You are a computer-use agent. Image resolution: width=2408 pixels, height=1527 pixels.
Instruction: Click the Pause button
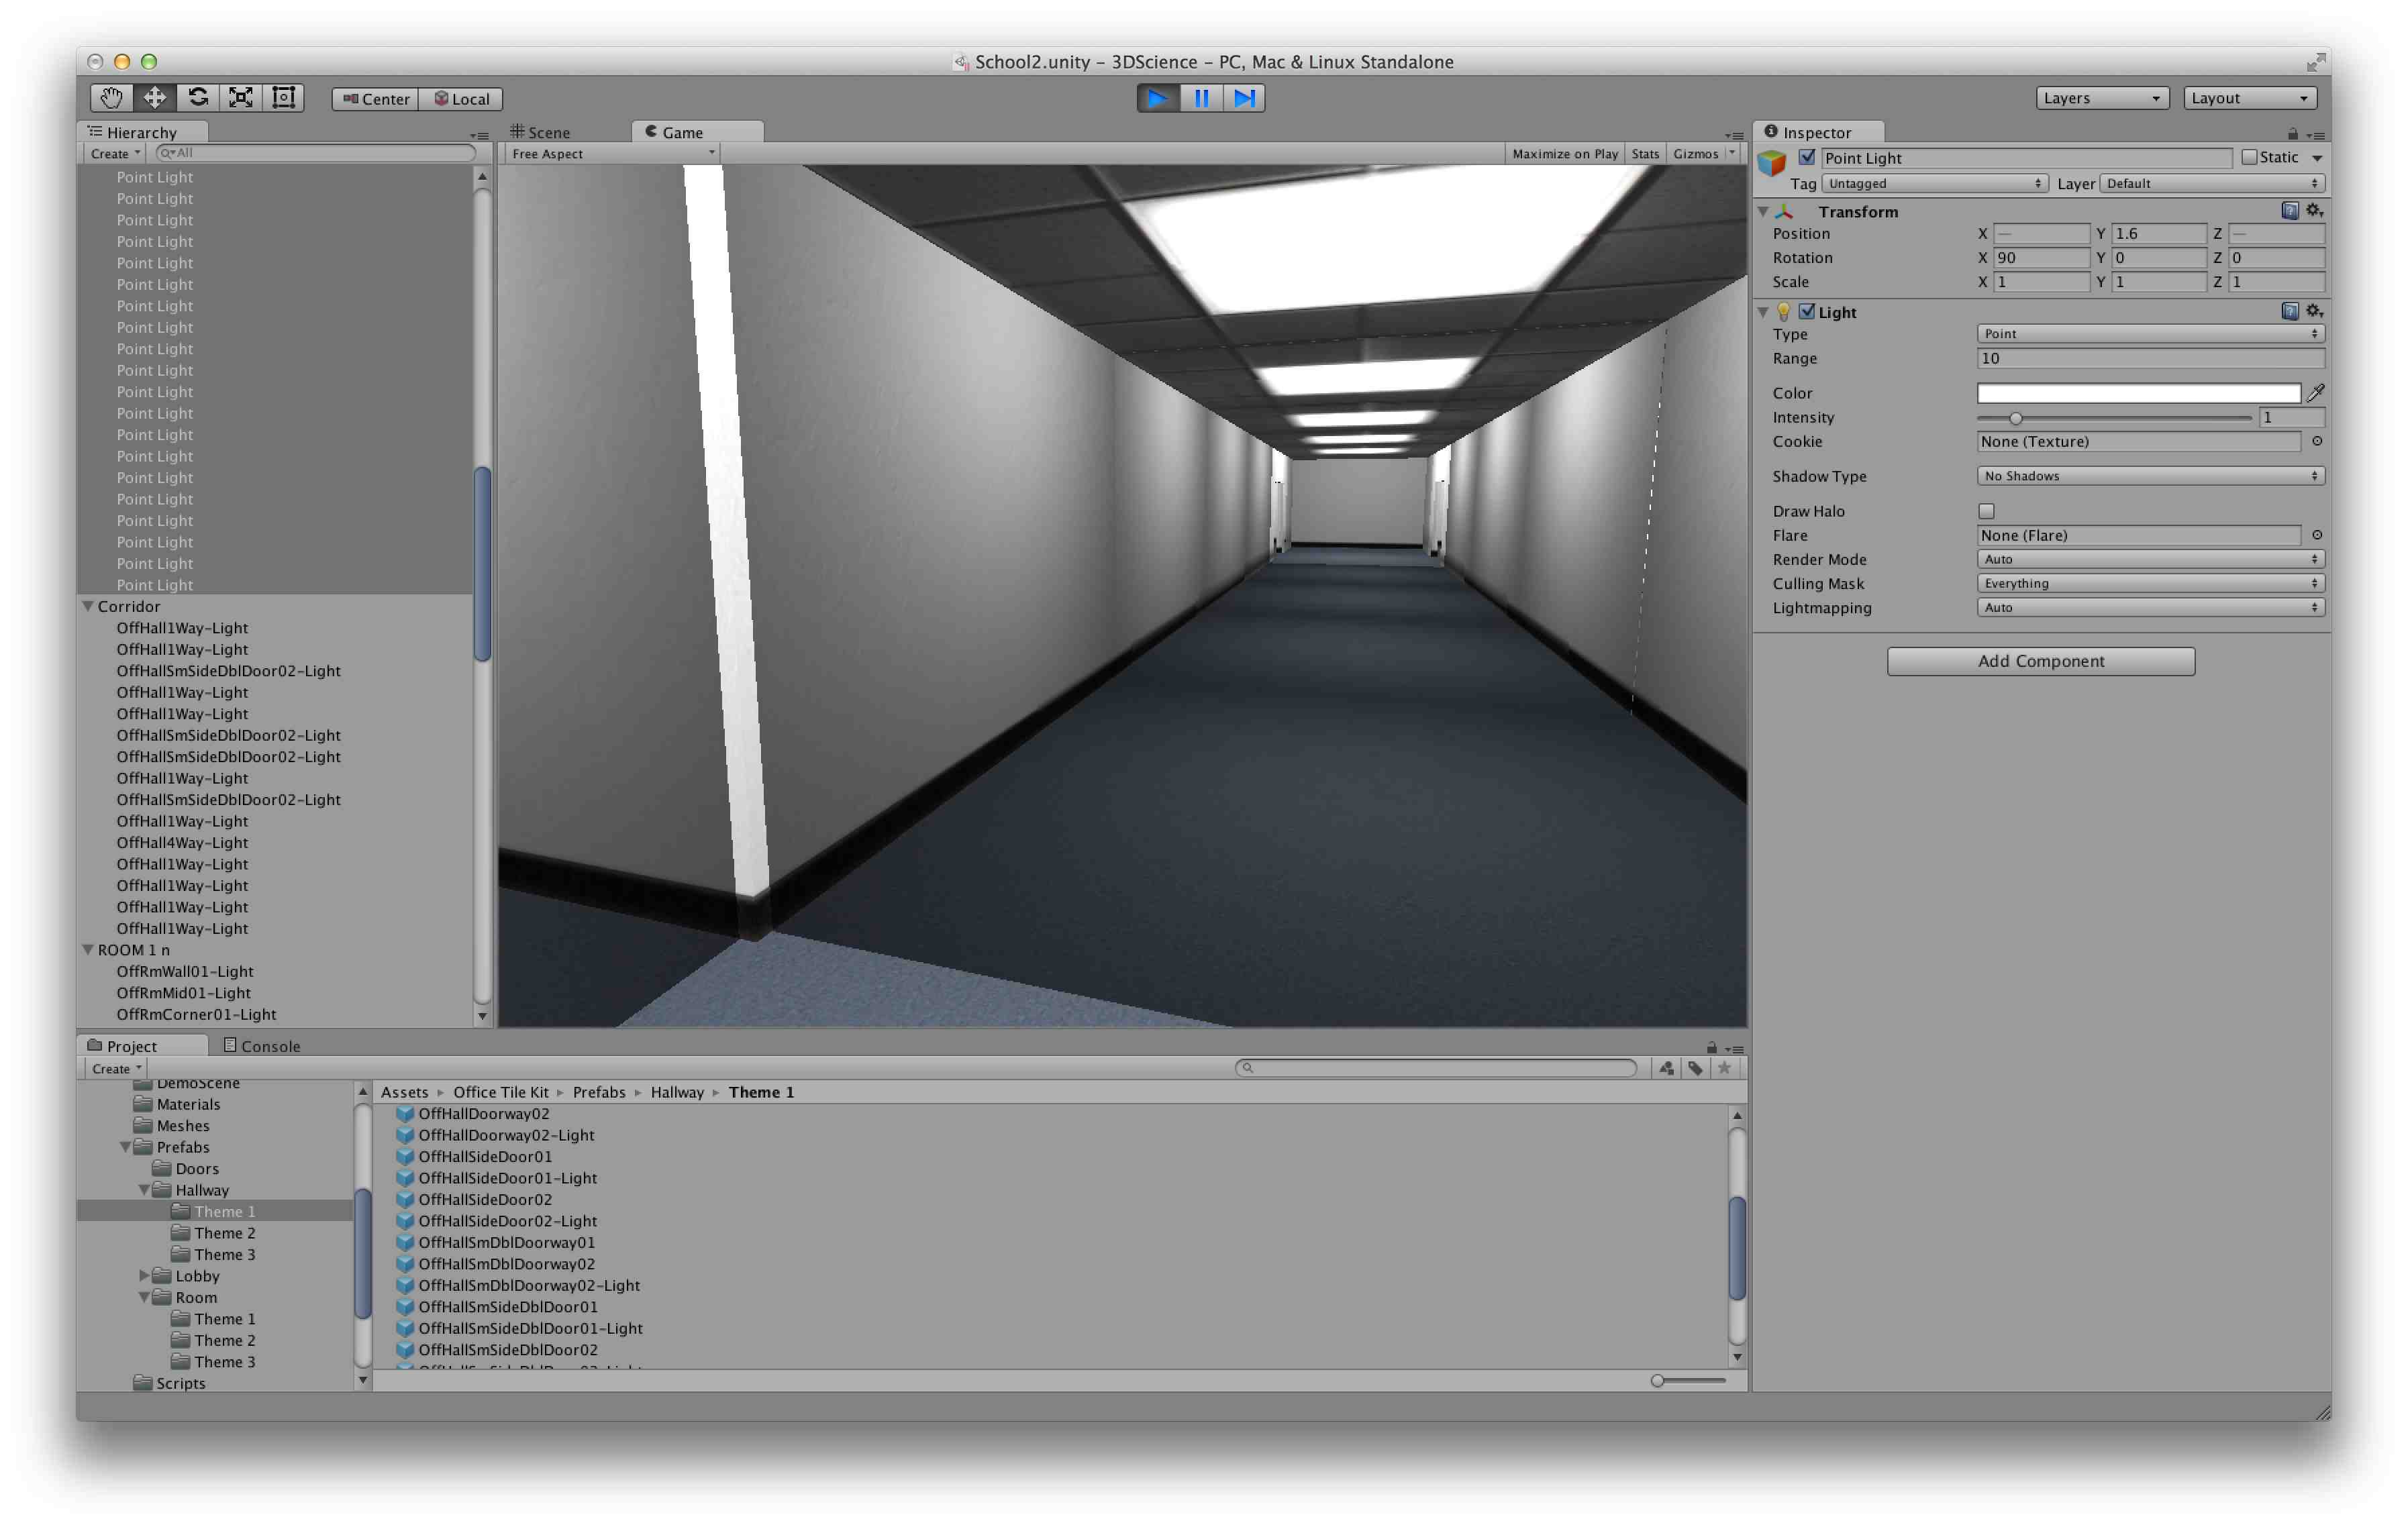[1201, 98]
